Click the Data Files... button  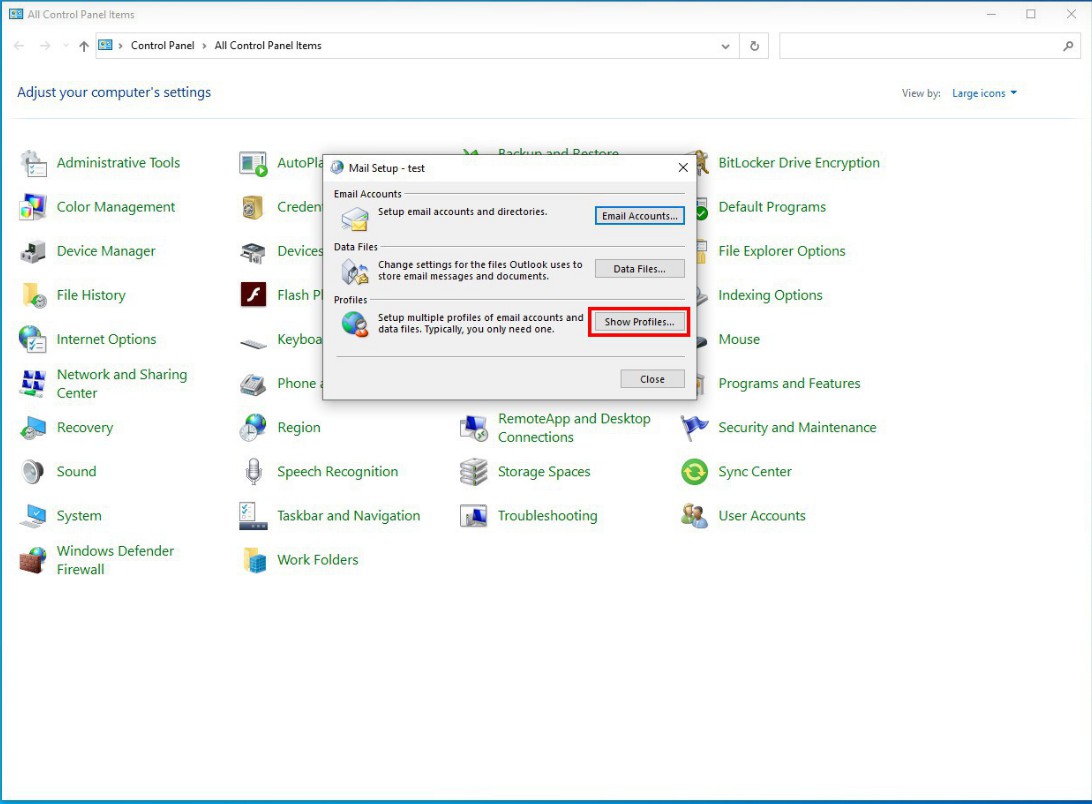click(x=639, y=269)
